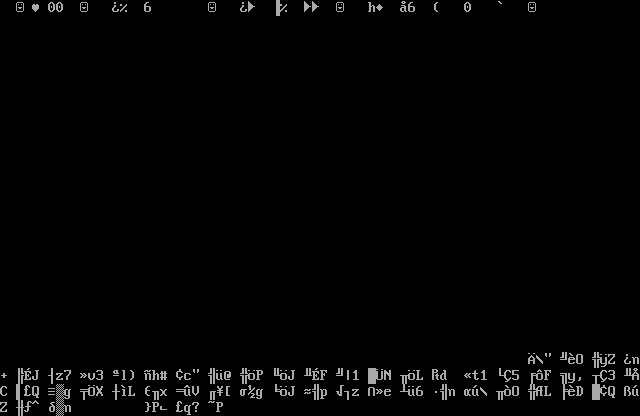
Task: Click the highlighted cursor bar in the top row
Action: (278, 8)
